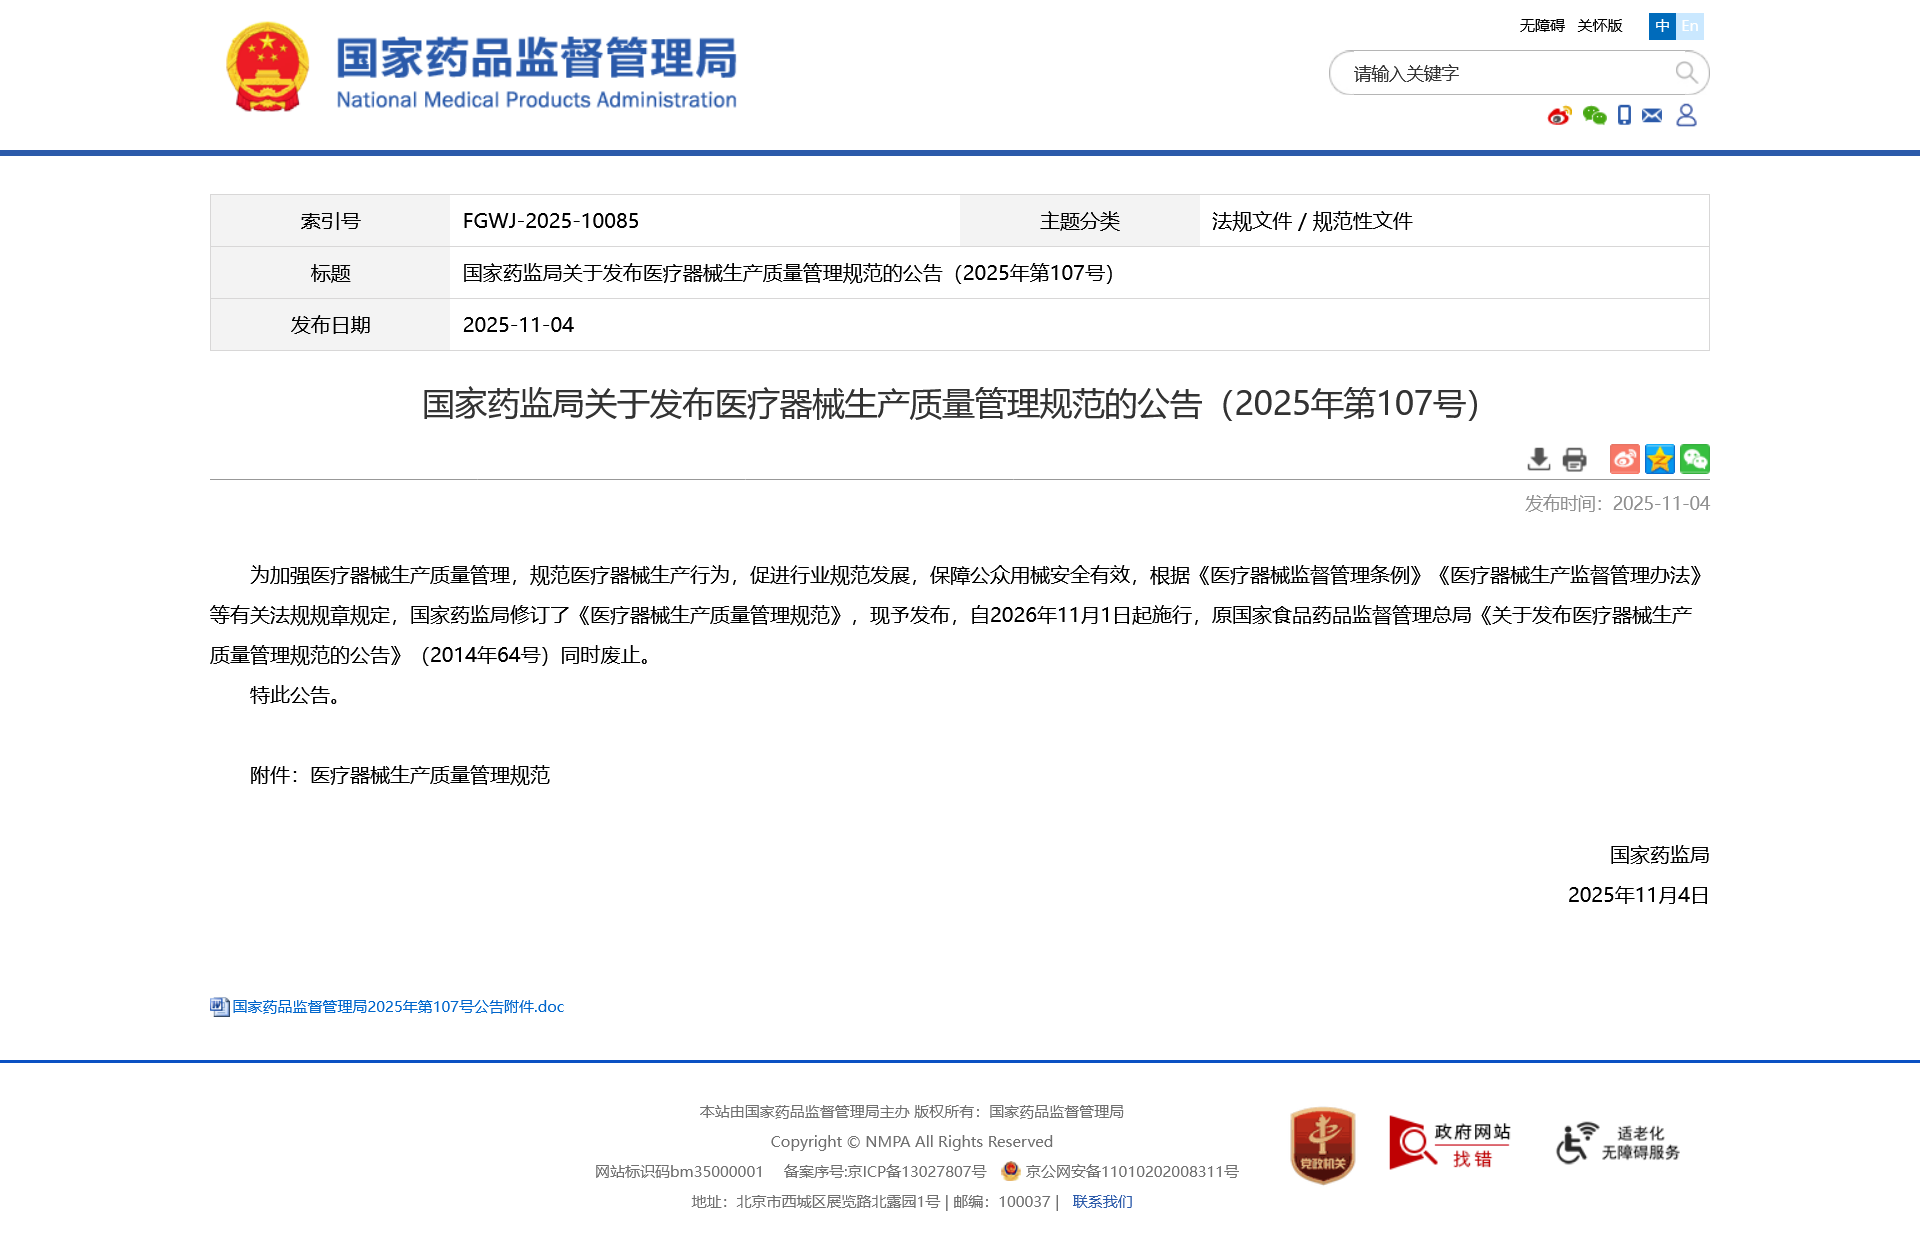Switch language to 中 (Chinese)
The image size is (1920, 1252).
(1662, 26)
